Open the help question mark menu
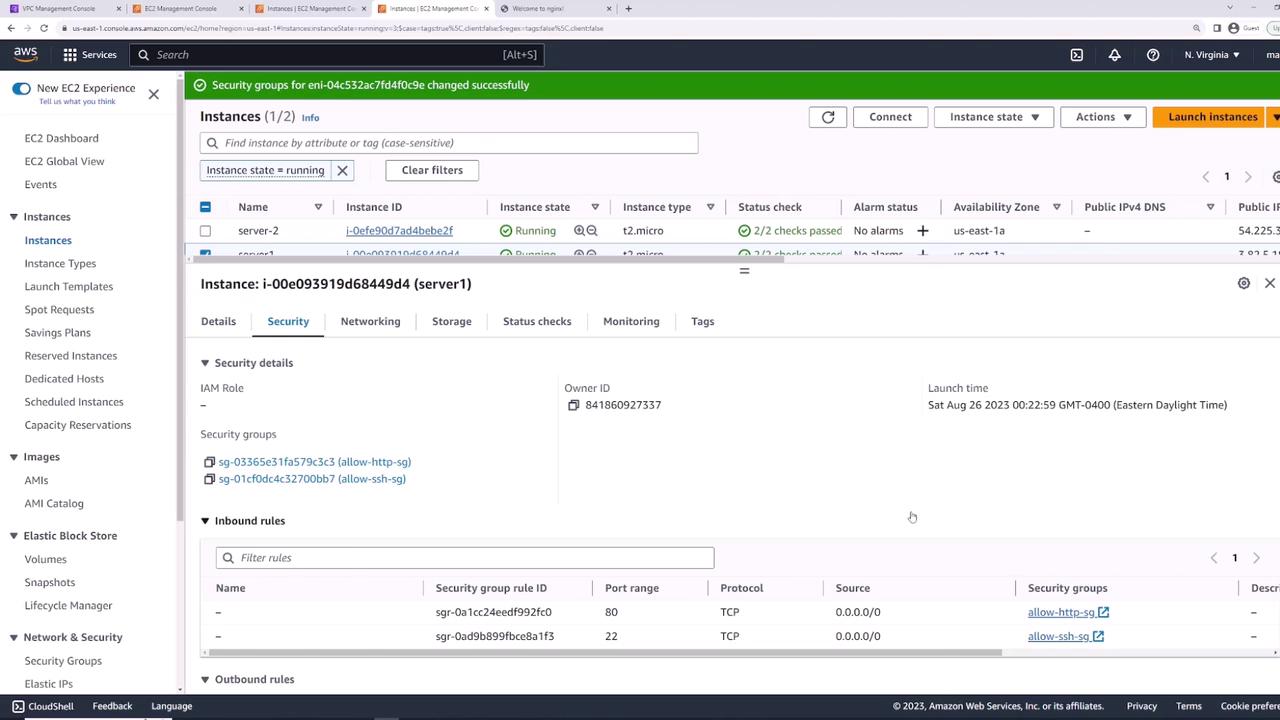The image size is (1280, 720). (x=1153, y=55)
